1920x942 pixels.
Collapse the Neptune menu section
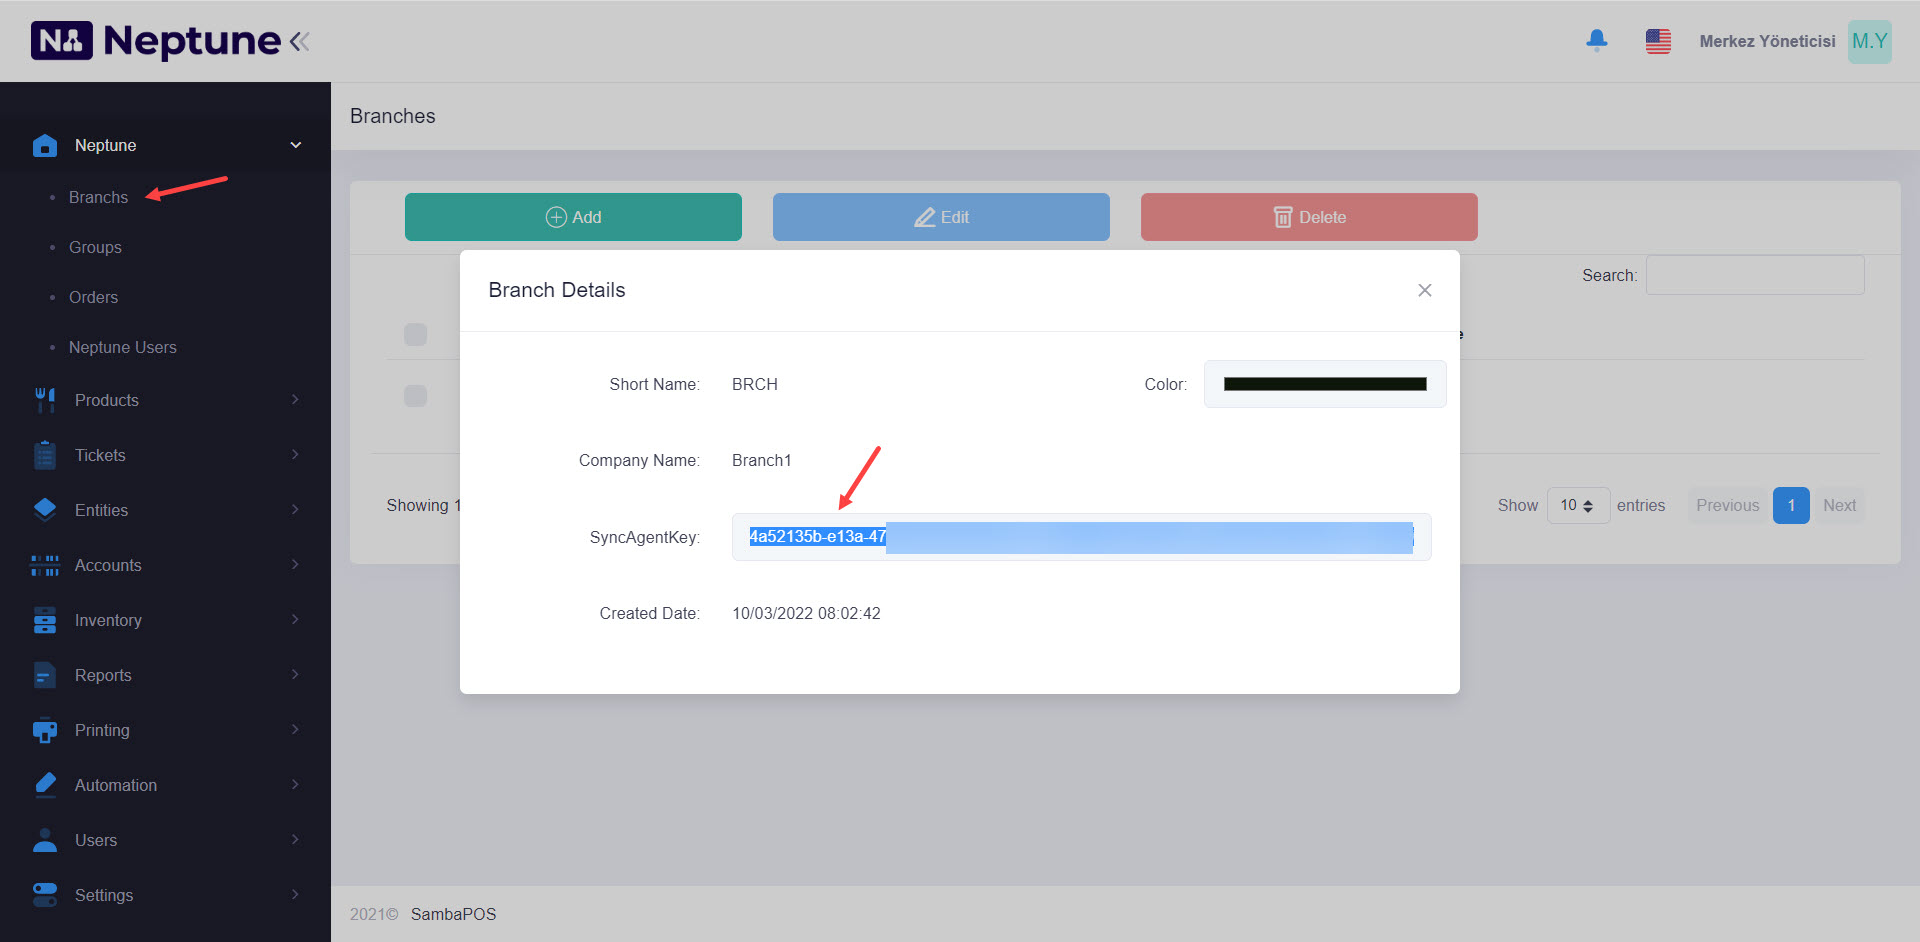coord(295,144)
